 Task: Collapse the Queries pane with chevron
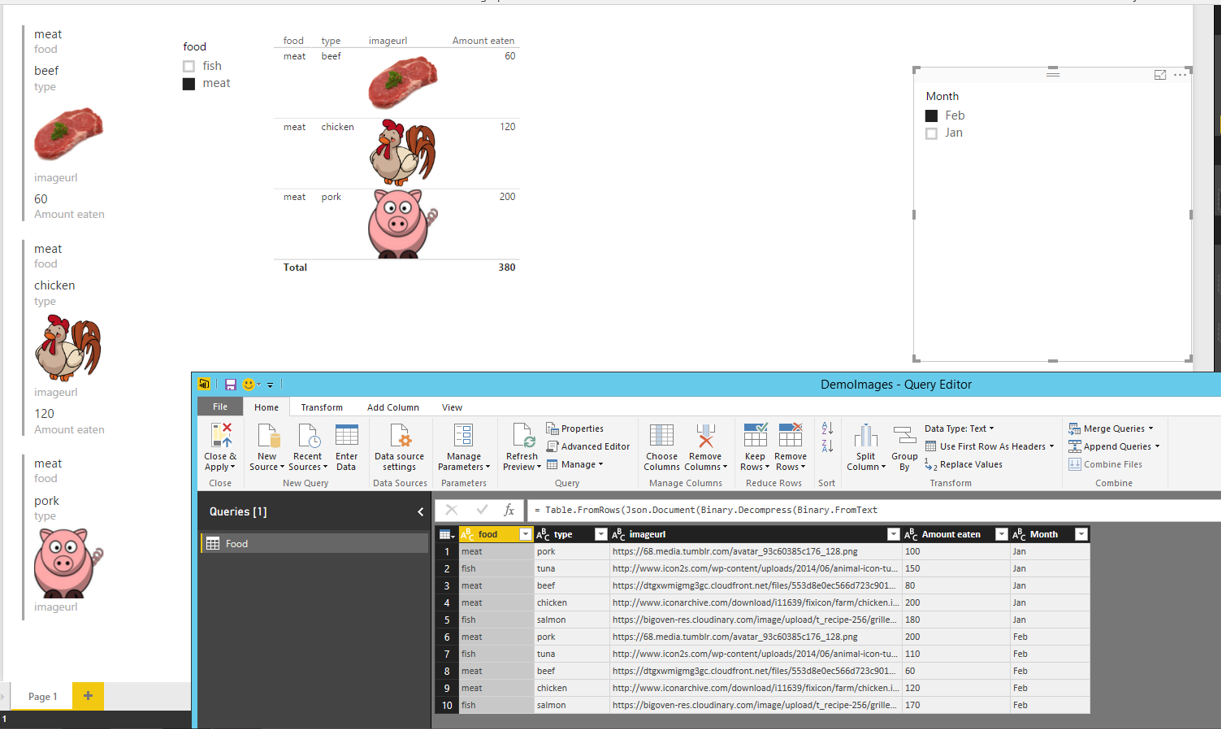pos(420,512)
